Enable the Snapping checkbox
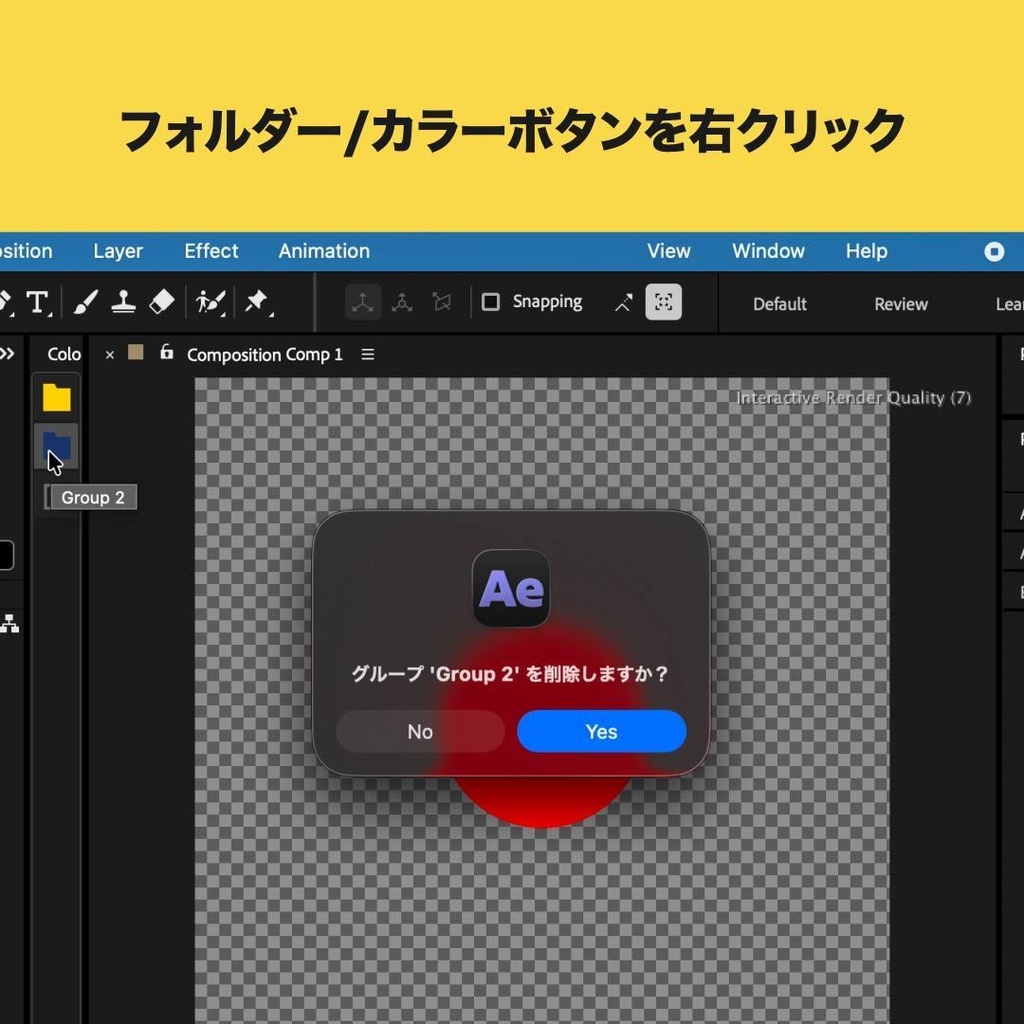1024x1024 pixels. tap(490, 301)
